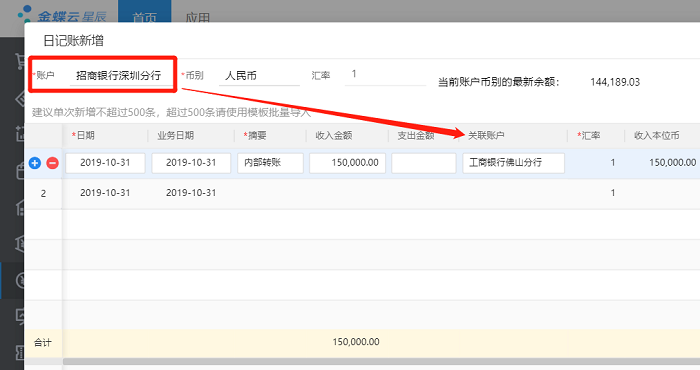The width and height of the screenshot is (700, 370).
Task: Click the 支出金额 column header
Action: (416, 135)
